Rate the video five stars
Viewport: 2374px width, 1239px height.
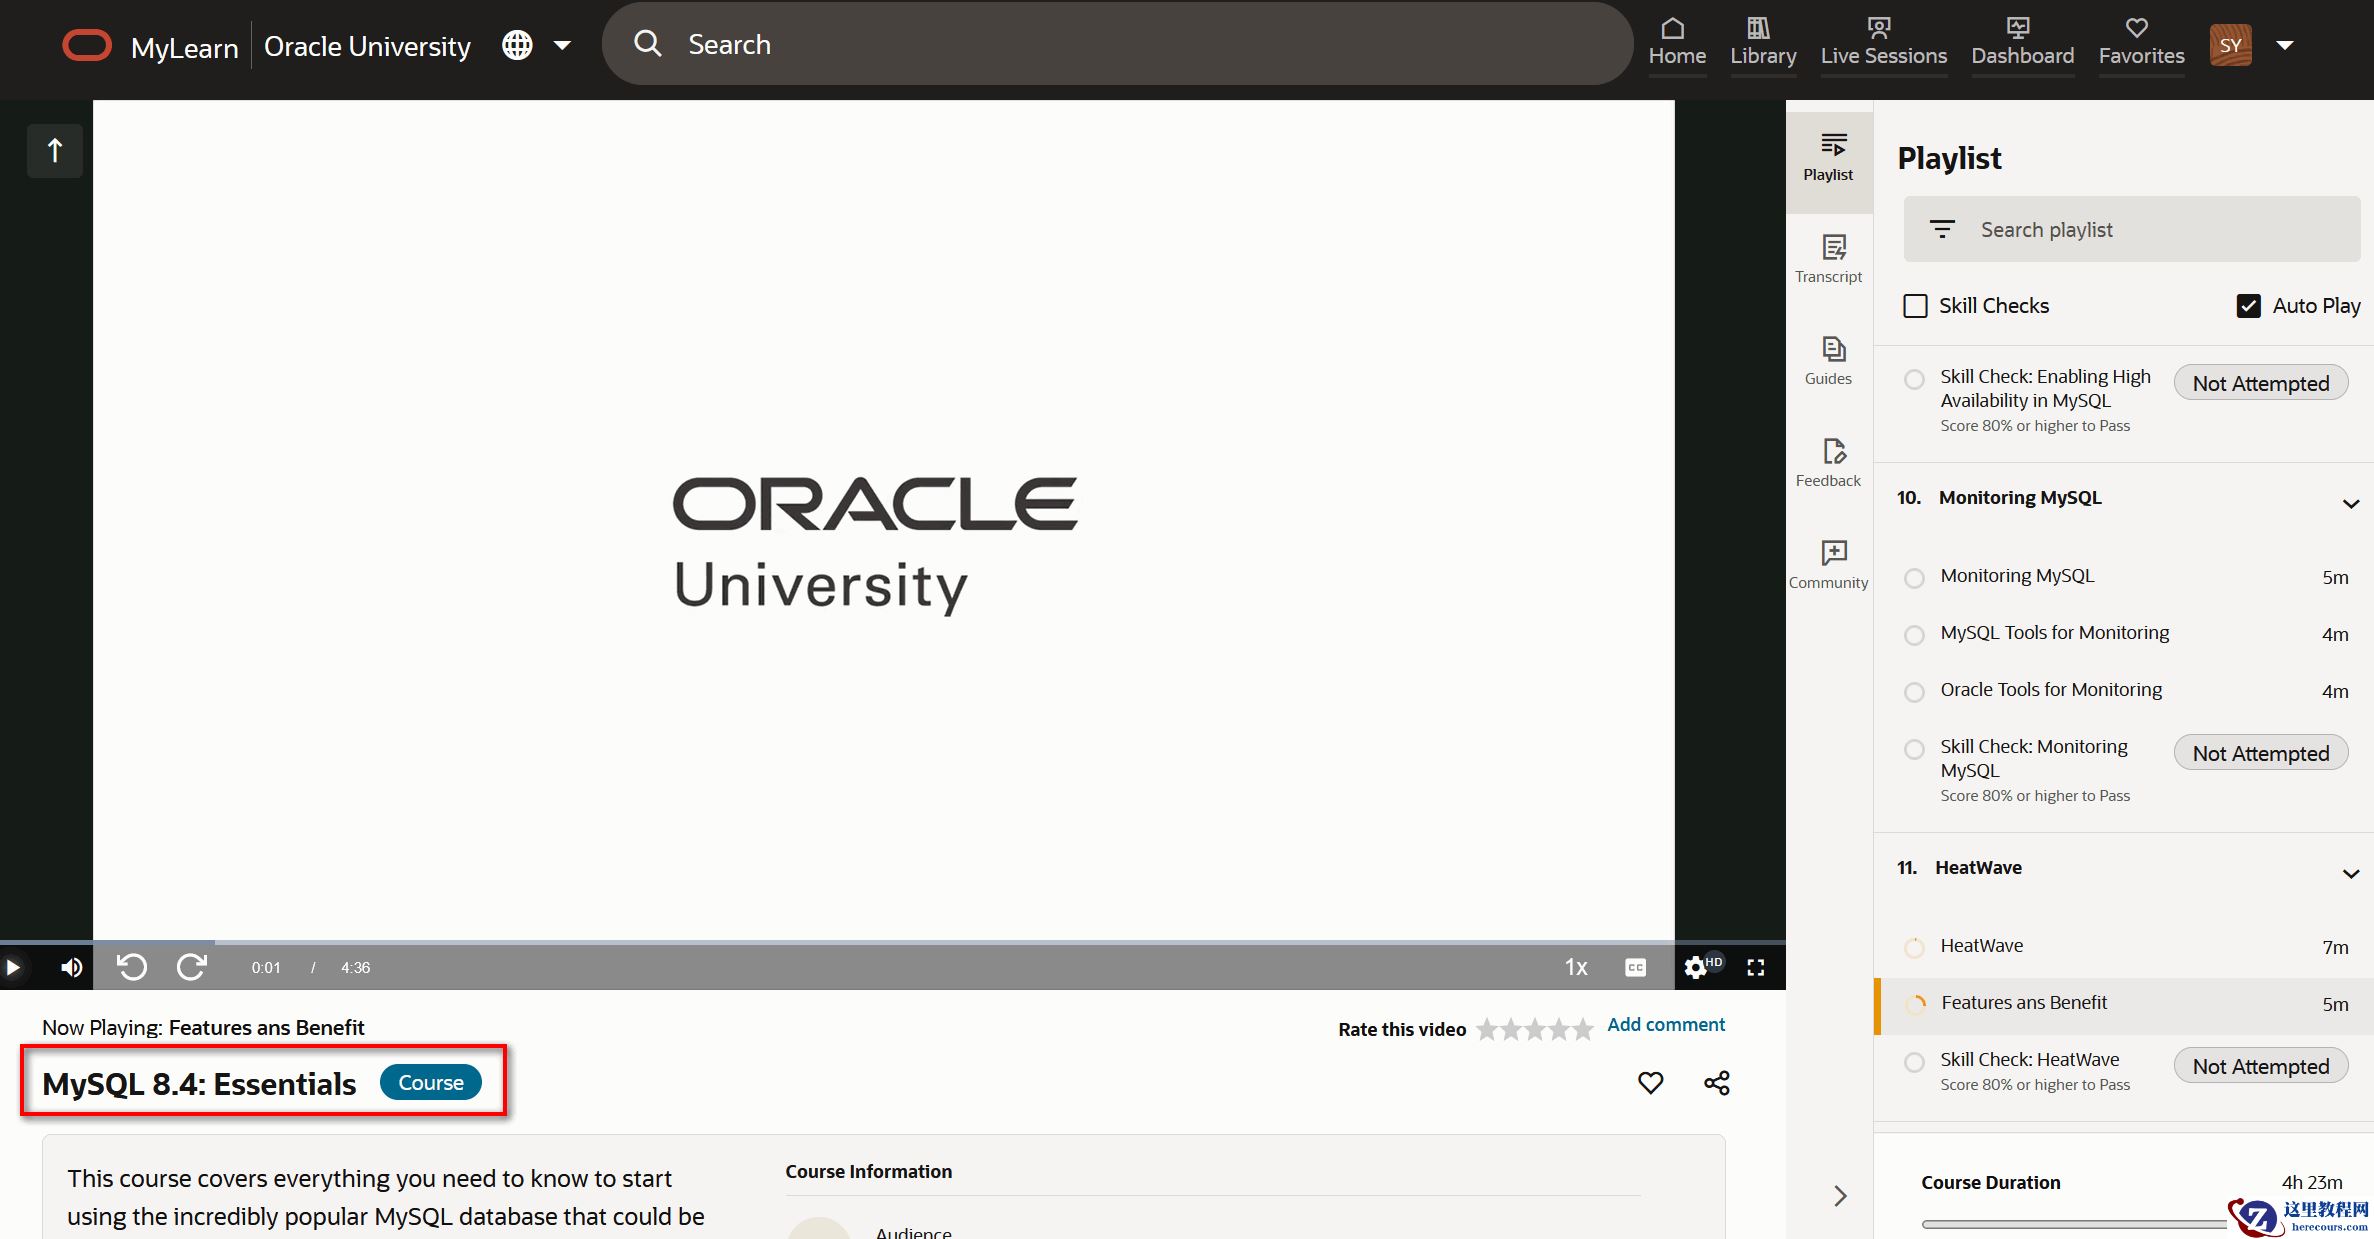pos(1582,1029)
